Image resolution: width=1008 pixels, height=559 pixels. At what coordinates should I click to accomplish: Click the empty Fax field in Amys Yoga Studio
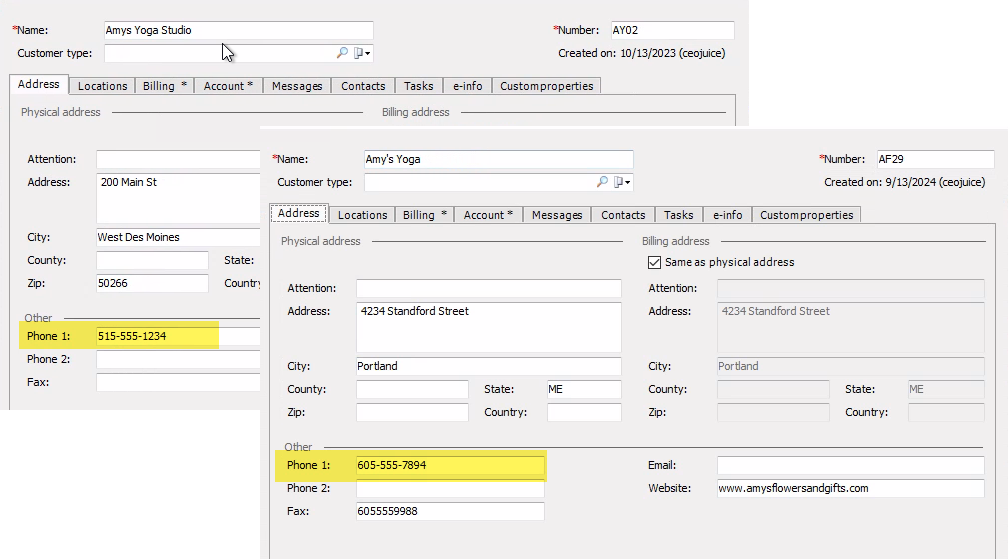point(178,382)
